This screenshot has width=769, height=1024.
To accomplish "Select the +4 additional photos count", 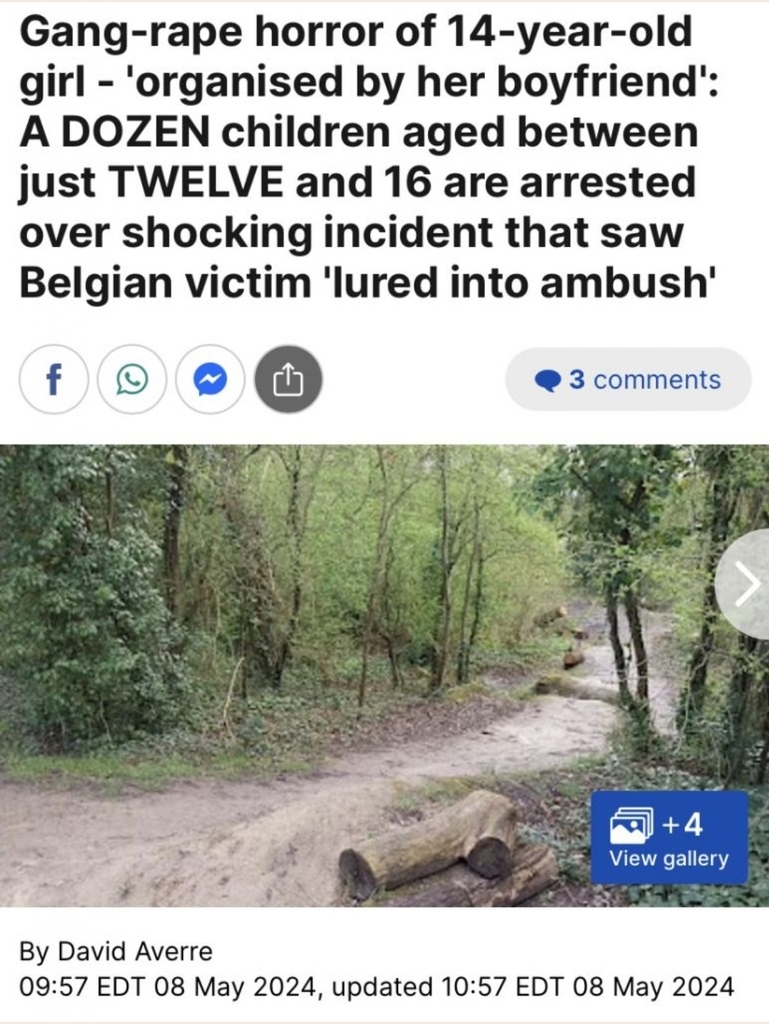I will (682, 825).
